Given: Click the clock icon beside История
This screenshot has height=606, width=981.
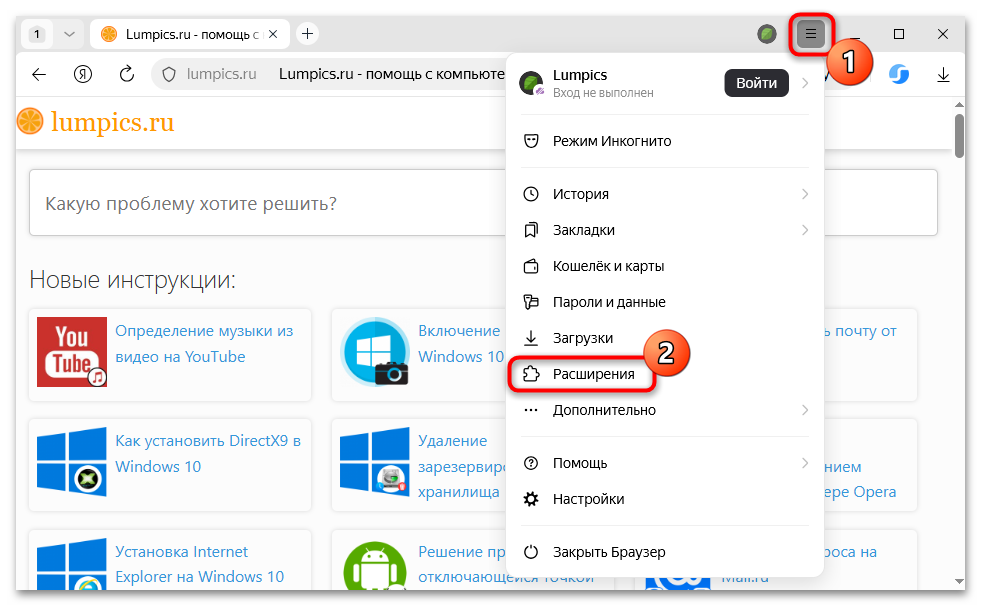Looking at the screenshot, I should coord(531,194).
